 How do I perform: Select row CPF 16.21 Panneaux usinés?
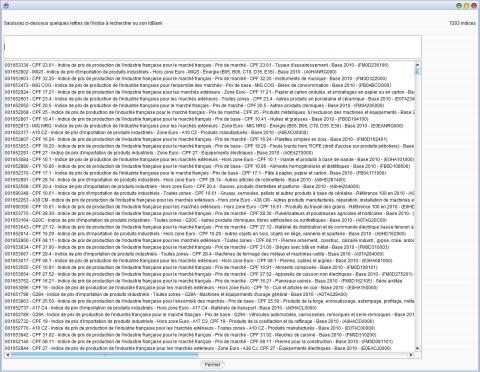pos(209,281)
